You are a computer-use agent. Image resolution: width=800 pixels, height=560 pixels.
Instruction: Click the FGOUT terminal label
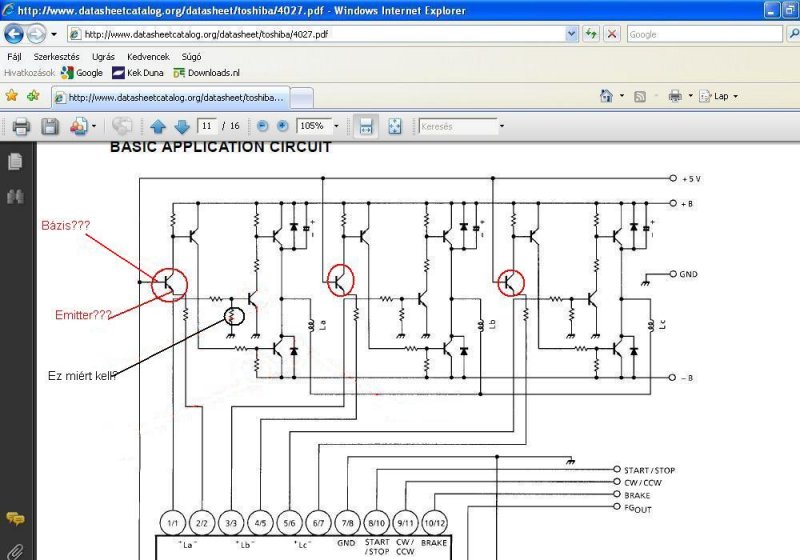pyautogui.click(x=638, y=508)
